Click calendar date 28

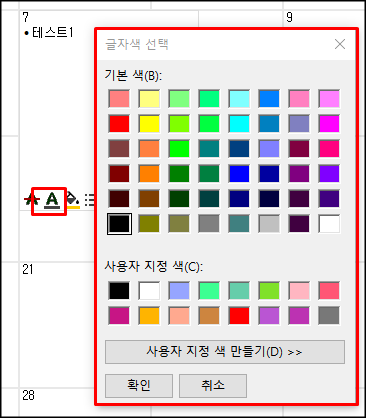[x=28, y=395]
